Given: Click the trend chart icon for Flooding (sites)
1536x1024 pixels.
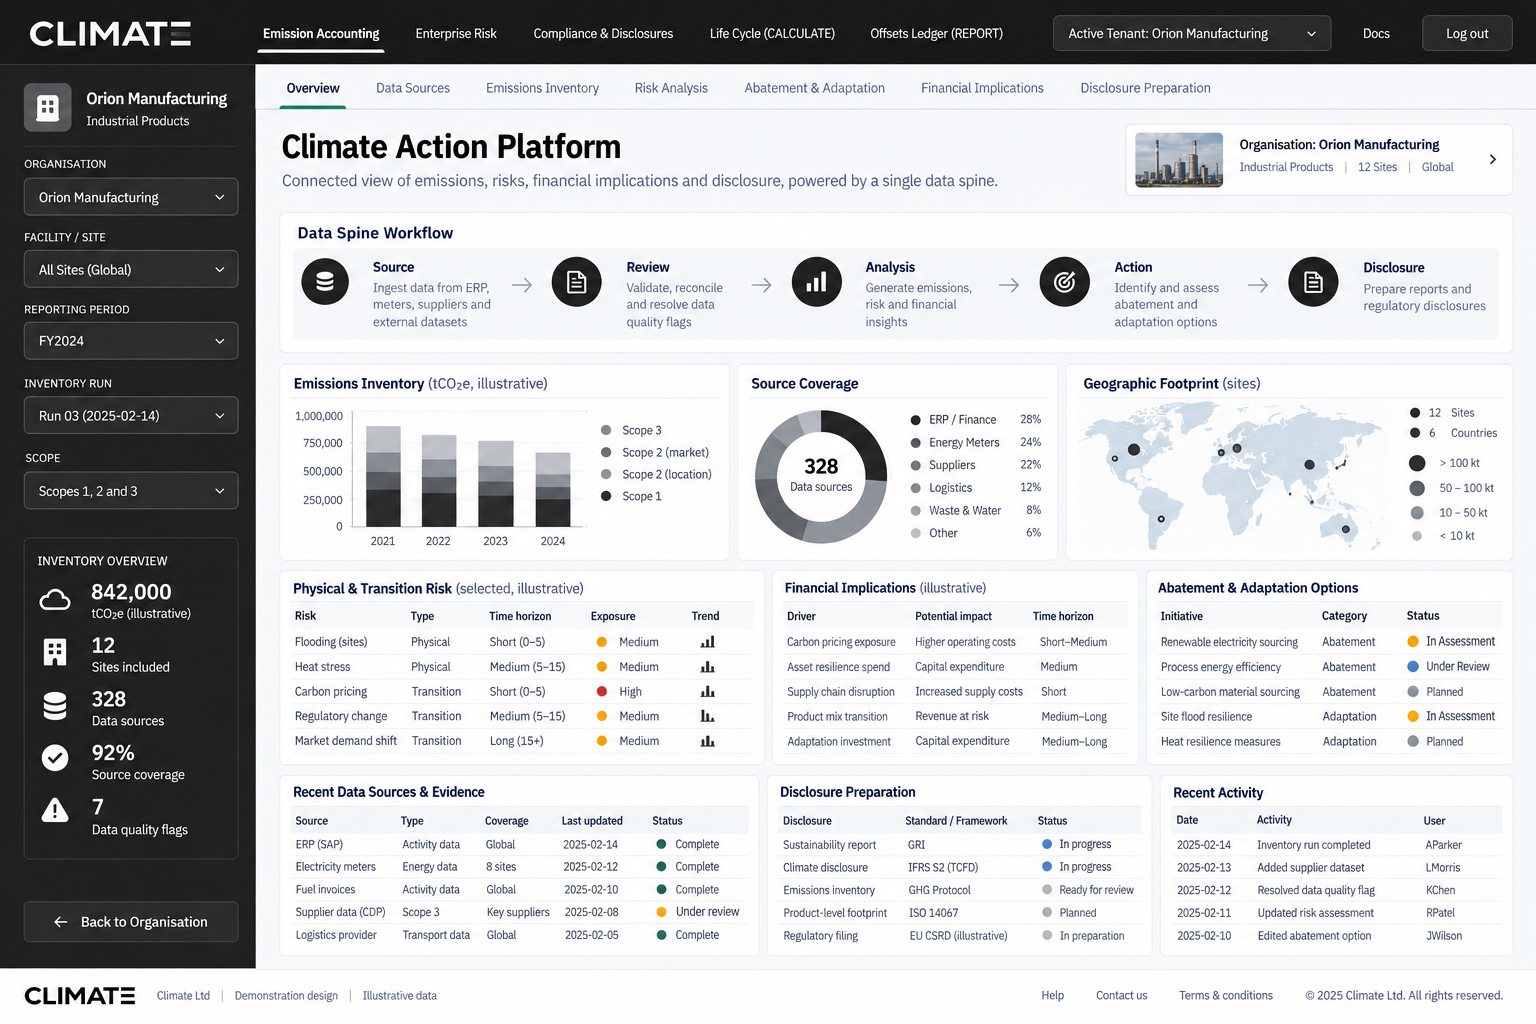Looking at the screenshot, I should [708, 642].
